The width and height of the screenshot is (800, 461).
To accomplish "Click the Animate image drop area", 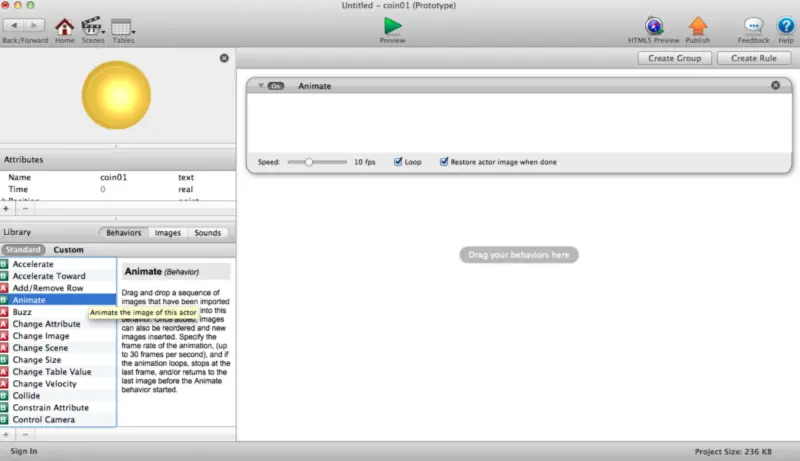I will tap(519, 122).
